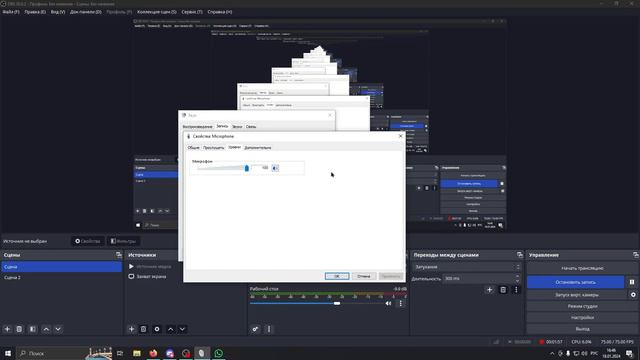This screenshot has width=640, height=360.
Task: Toggle mute in the Microphone properties dialog
Action: point(276,168)
